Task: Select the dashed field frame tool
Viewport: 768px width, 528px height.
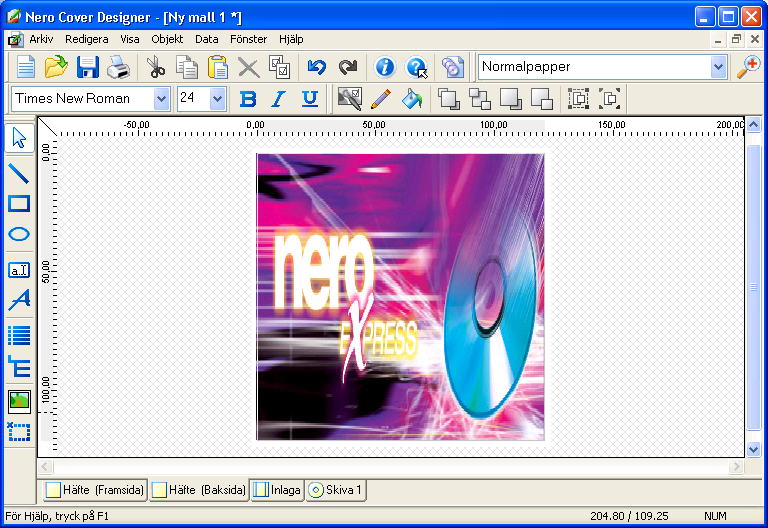Action: coord(19,432)
